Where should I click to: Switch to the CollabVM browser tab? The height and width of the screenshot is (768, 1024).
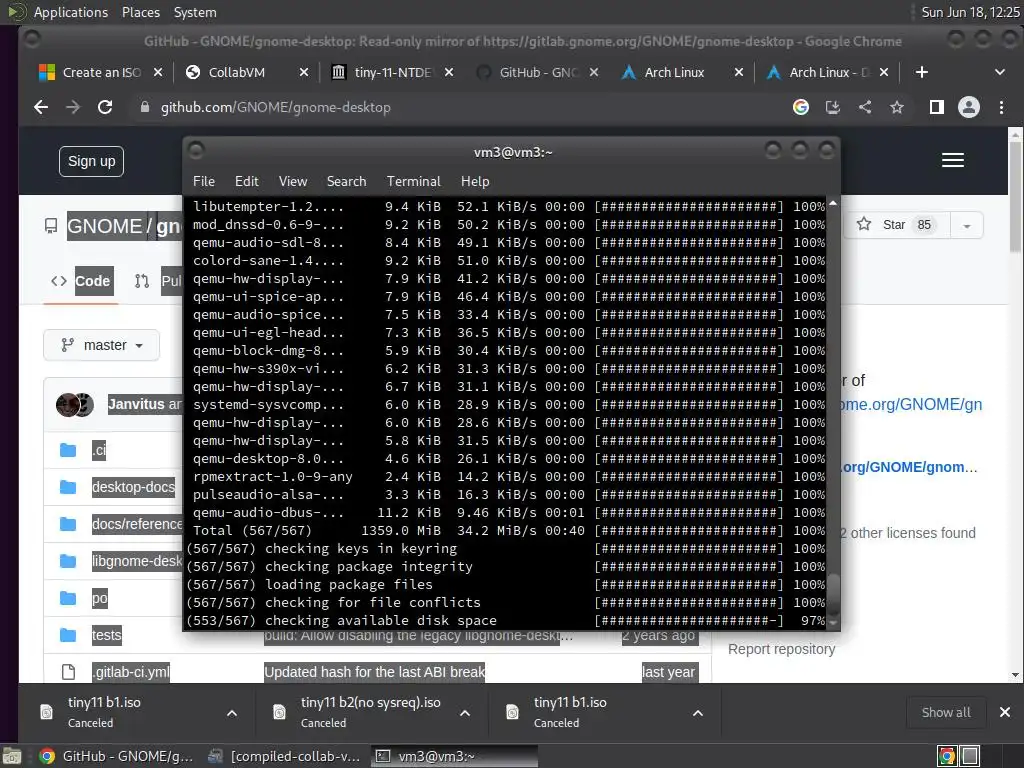pos(247,72)
